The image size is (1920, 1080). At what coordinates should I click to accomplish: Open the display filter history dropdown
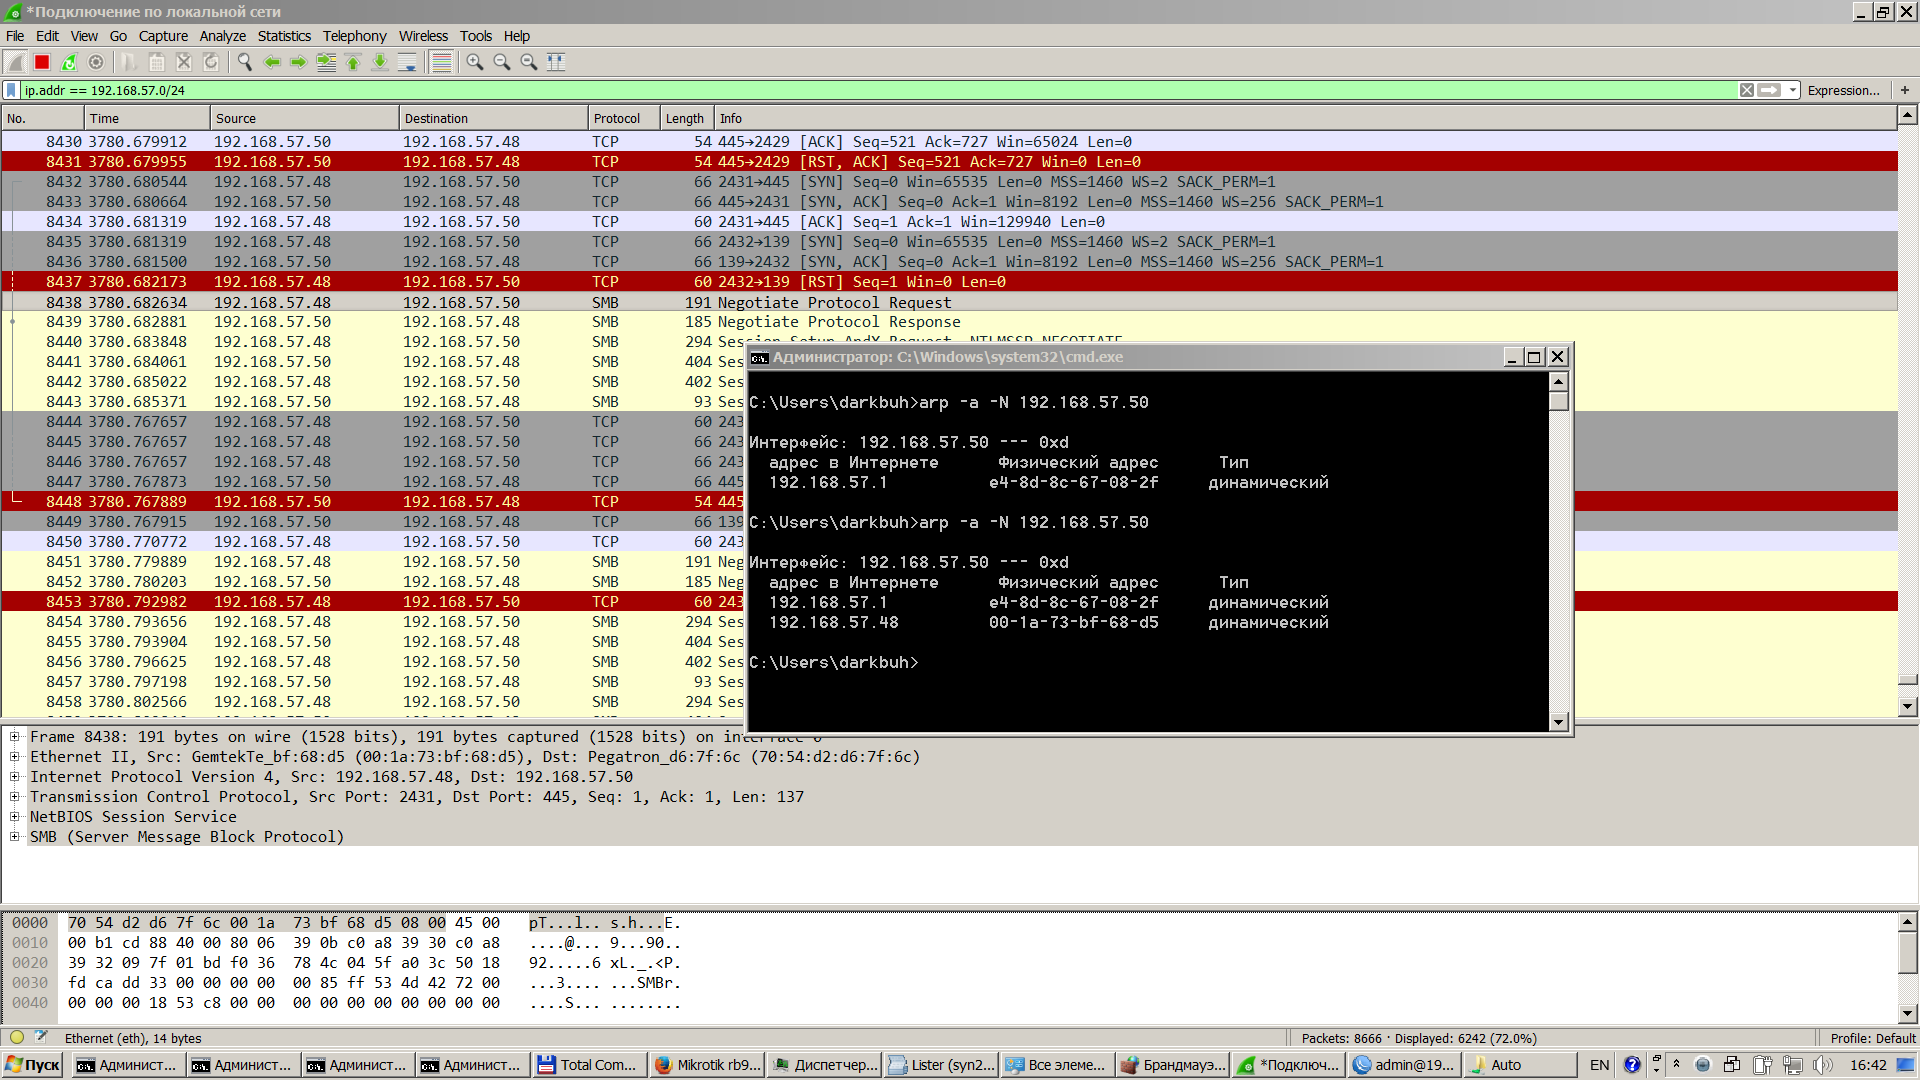(x=1793, y=90)
